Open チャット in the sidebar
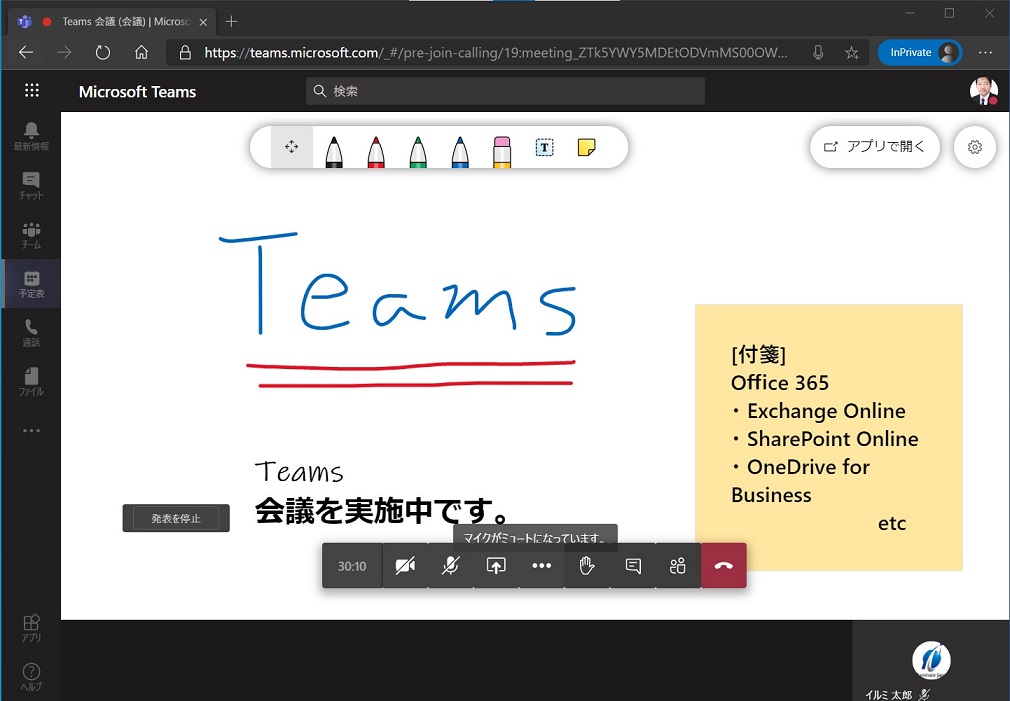1010x701 pixels. [x=31, y=186]
